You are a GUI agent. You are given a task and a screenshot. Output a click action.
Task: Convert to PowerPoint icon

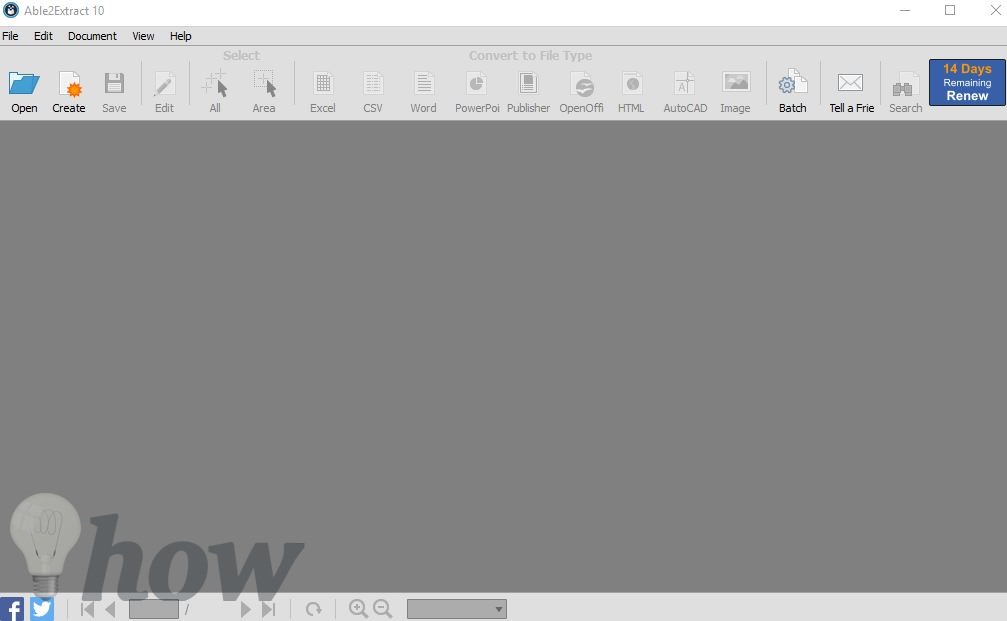tap(477, 83)
